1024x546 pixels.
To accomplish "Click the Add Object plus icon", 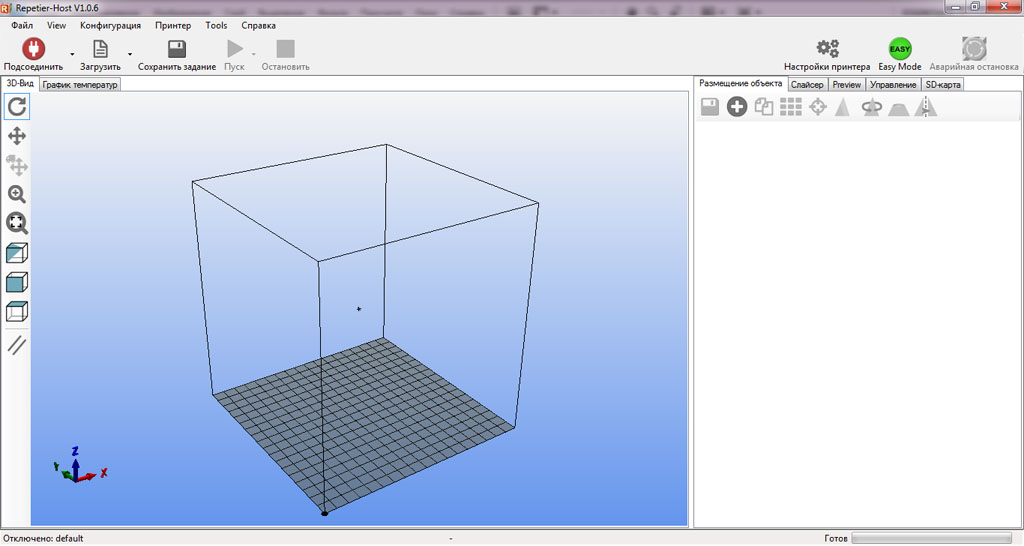I will click(737, 107).
